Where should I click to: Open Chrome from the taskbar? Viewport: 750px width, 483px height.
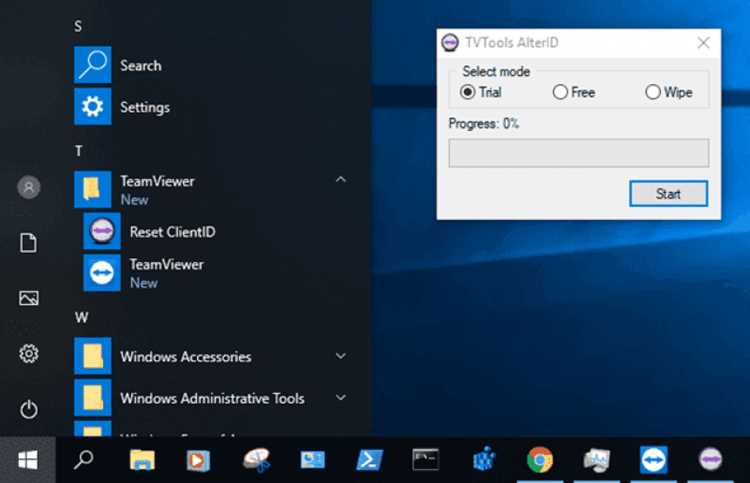tap(540, 460)
